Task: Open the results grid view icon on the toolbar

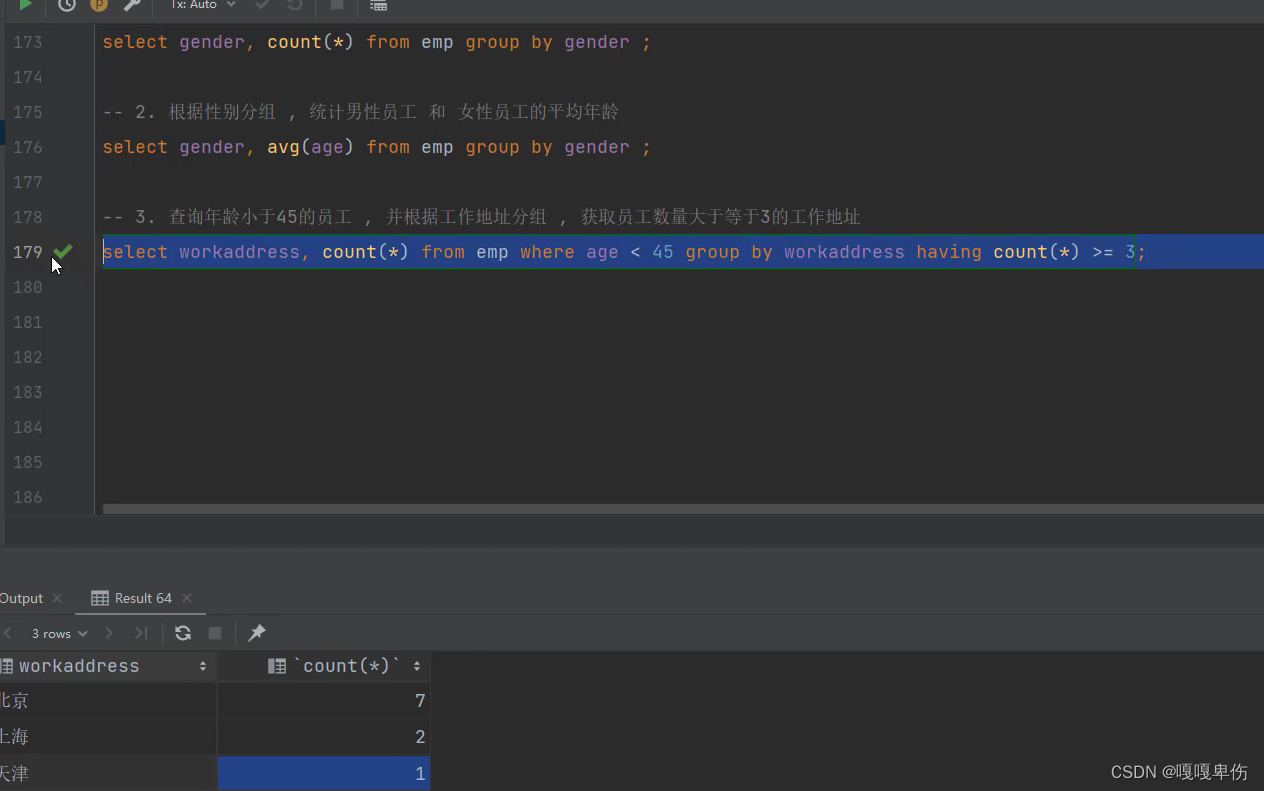Action: tap(378, 7)
